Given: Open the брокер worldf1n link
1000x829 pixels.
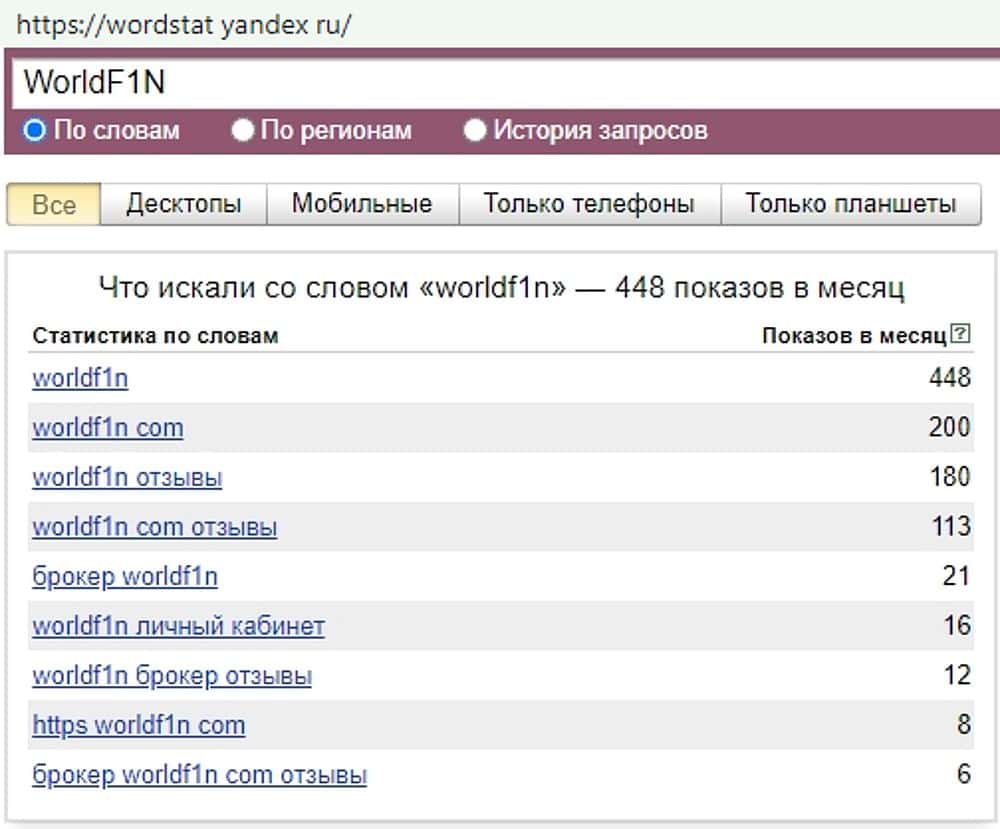Looking at the screenshot, I should [x=125, y=577].
